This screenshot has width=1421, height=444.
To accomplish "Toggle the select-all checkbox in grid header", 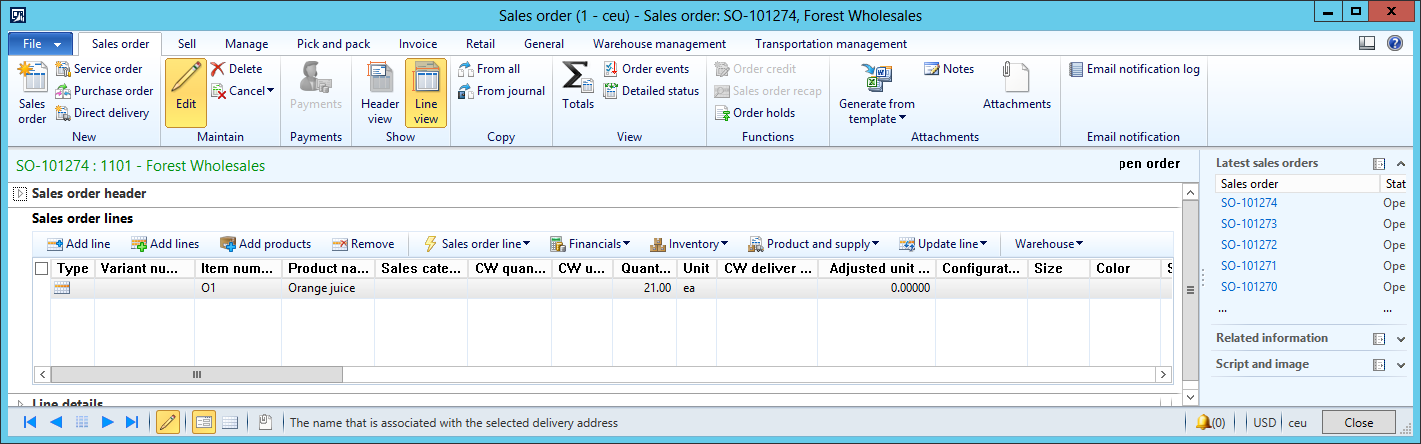I will click(x=41, y=269).
